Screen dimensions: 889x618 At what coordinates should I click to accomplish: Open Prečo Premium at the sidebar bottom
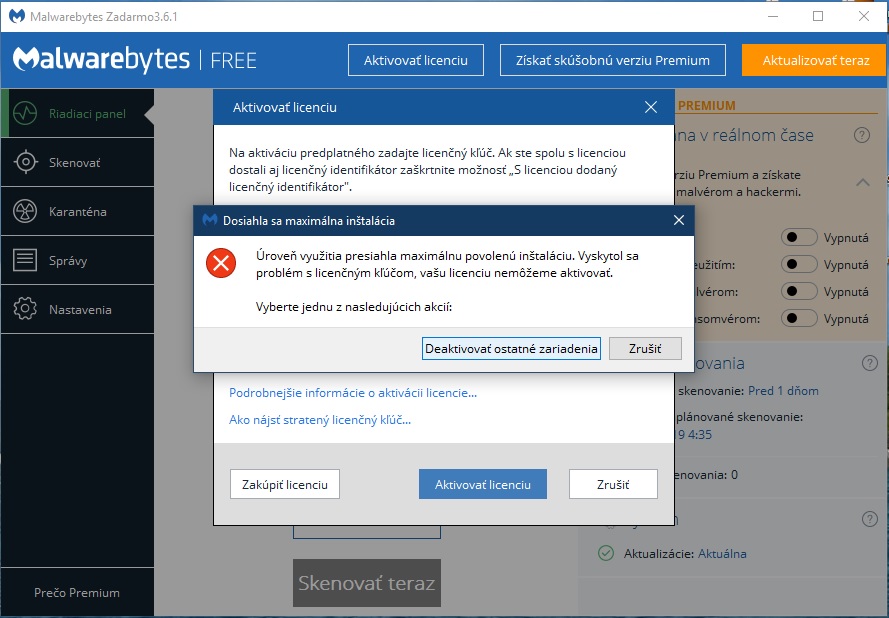pos(77,592)
